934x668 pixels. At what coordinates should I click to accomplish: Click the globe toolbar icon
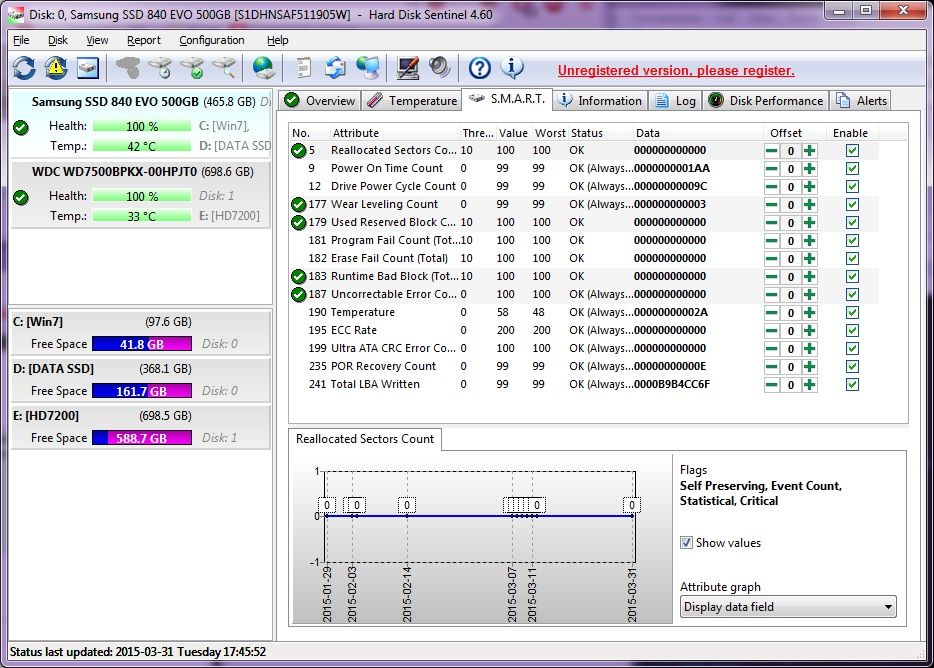263,68
